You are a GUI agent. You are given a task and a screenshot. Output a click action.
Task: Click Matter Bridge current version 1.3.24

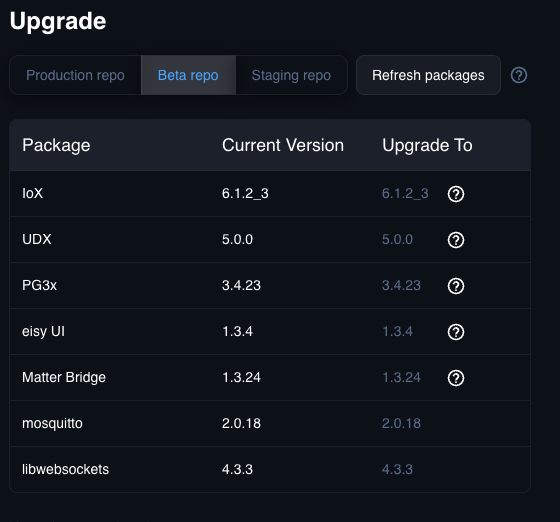point(241,378)
